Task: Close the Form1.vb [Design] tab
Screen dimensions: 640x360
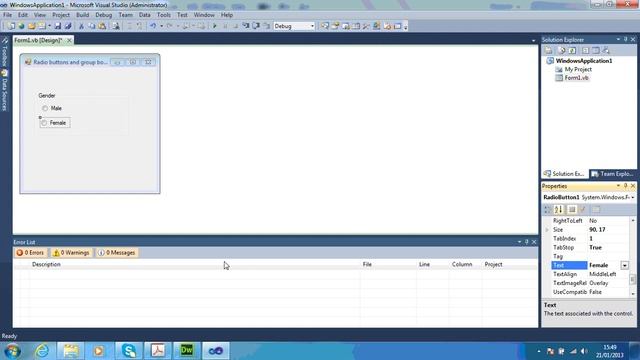Action: [69, 40]
